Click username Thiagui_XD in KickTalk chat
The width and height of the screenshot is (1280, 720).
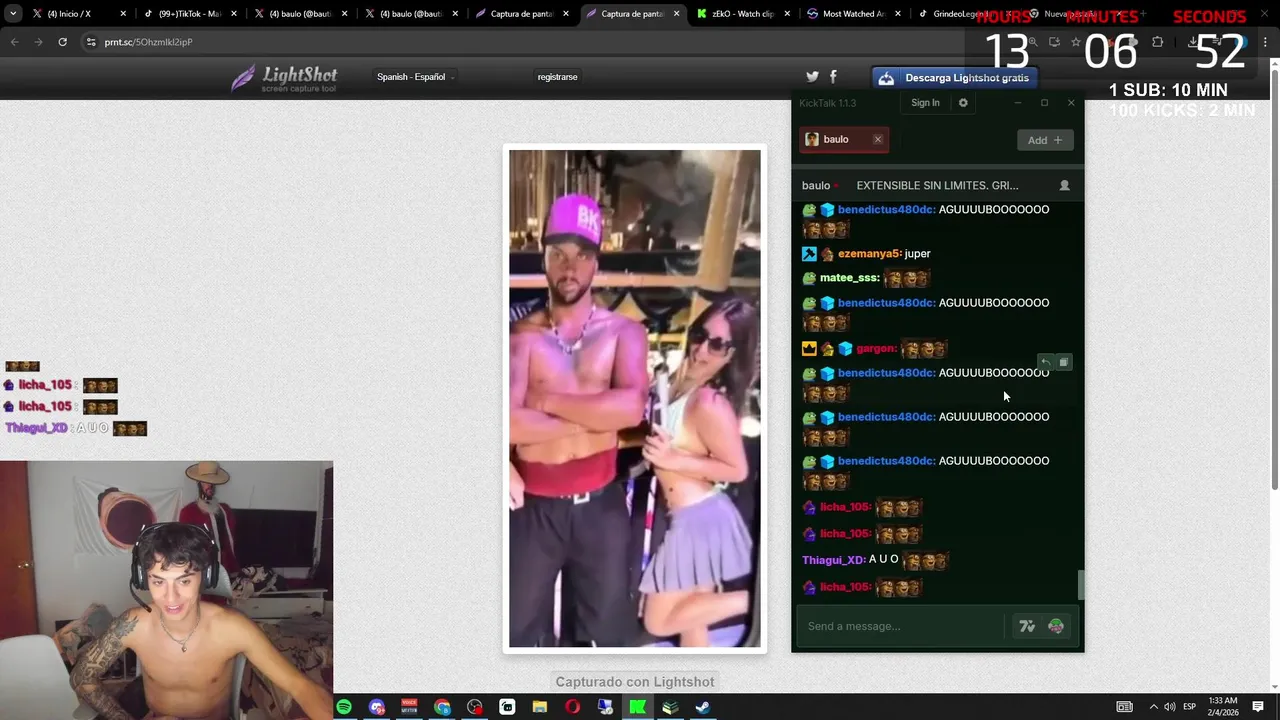pos(833,560)
